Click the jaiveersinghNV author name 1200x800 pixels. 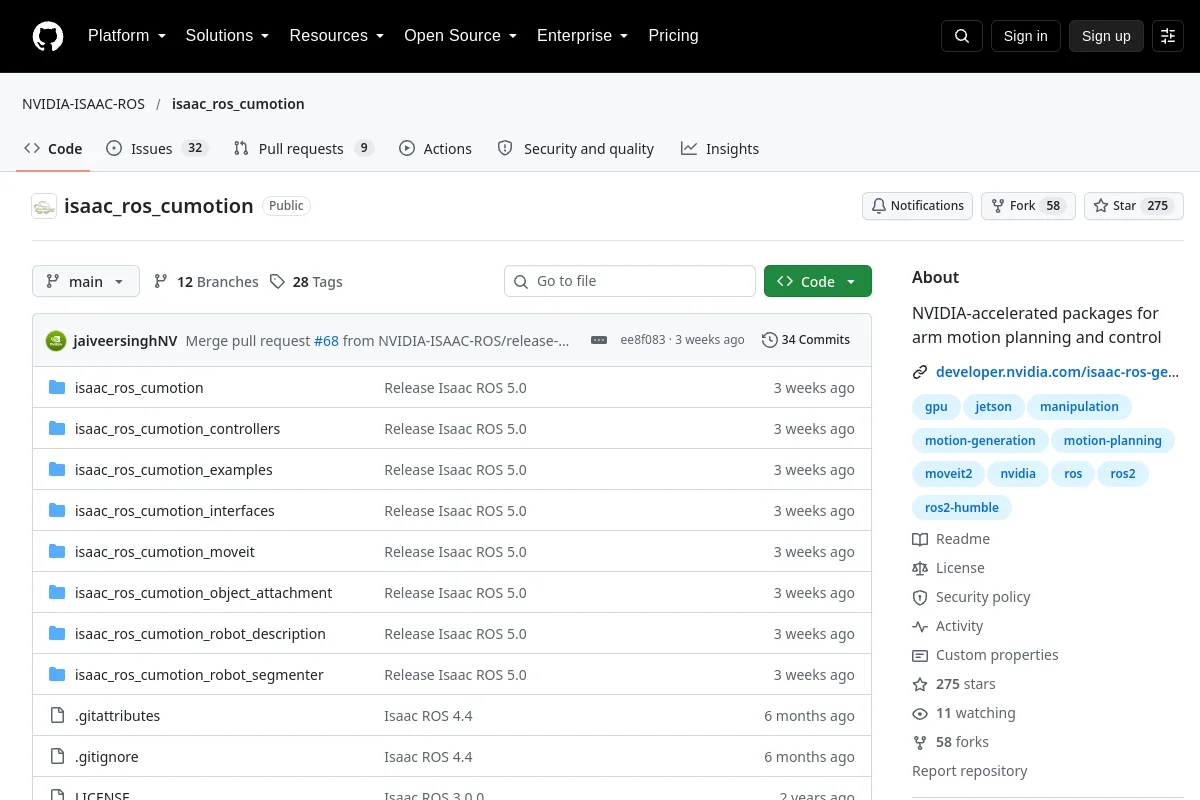[x=126, y=341]
